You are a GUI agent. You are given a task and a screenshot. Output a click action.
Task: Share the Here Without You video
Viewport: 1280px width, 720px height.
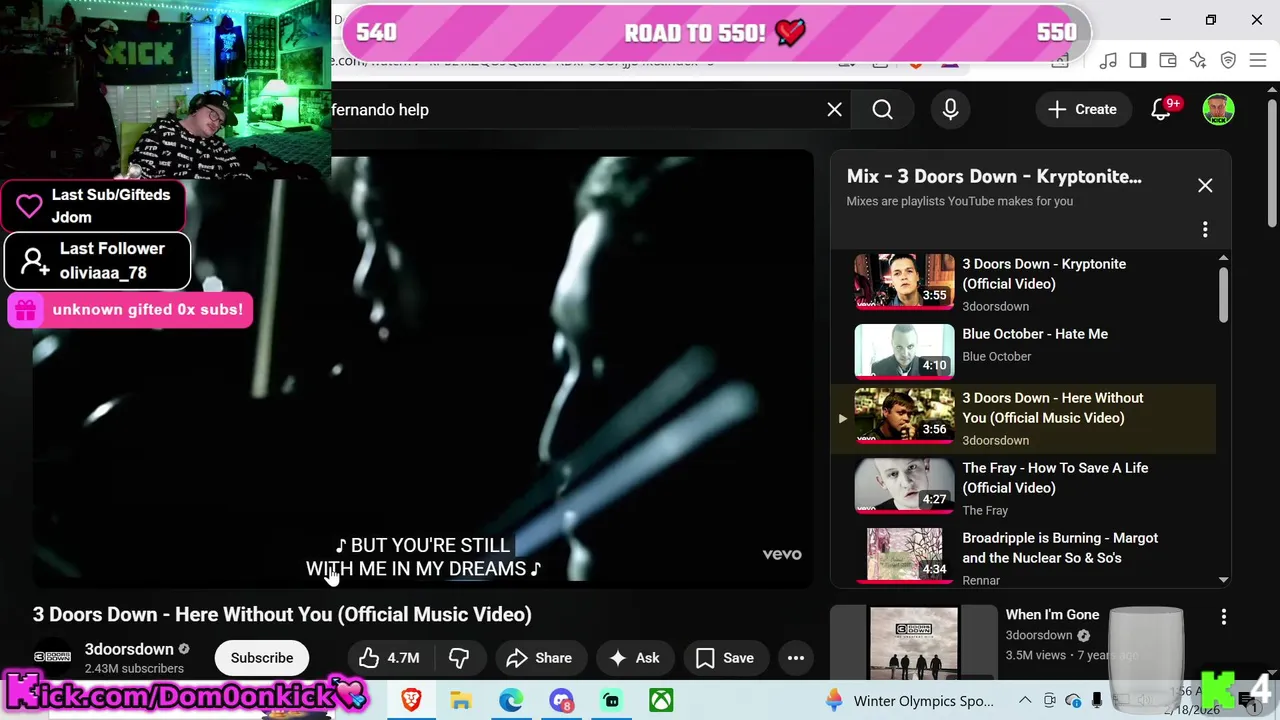click(x=539, y=658)
